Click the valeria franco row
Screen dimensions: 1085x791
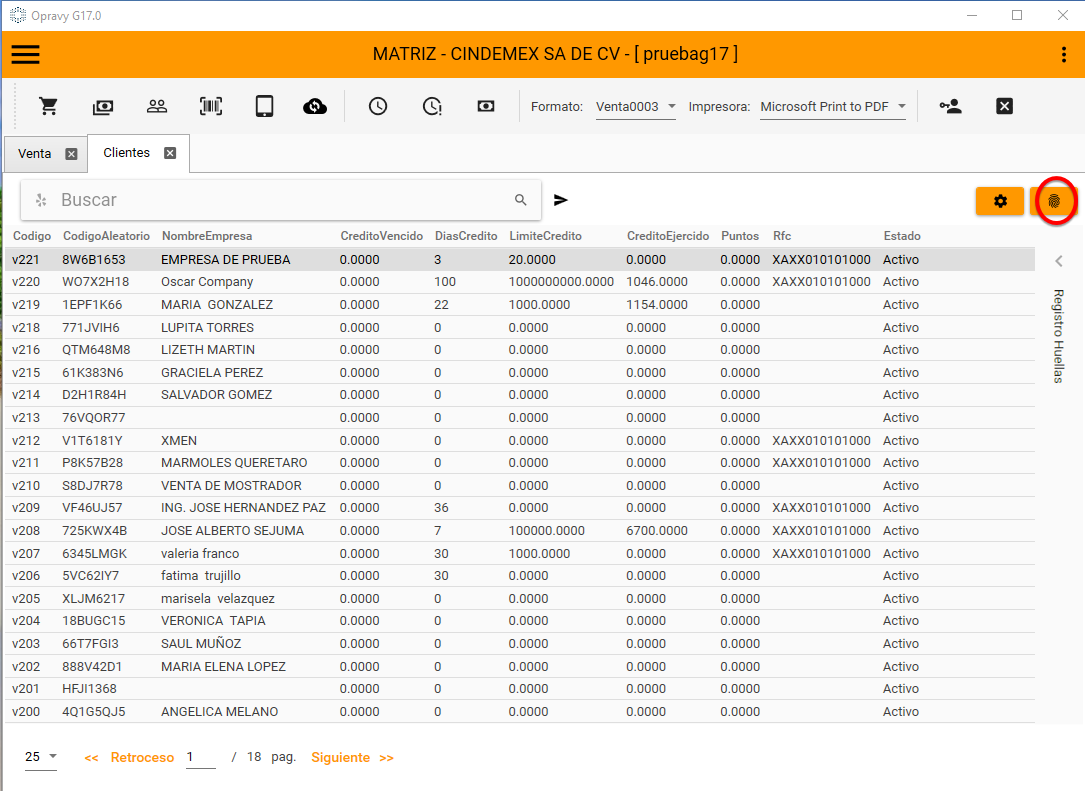tap(520, 553)
